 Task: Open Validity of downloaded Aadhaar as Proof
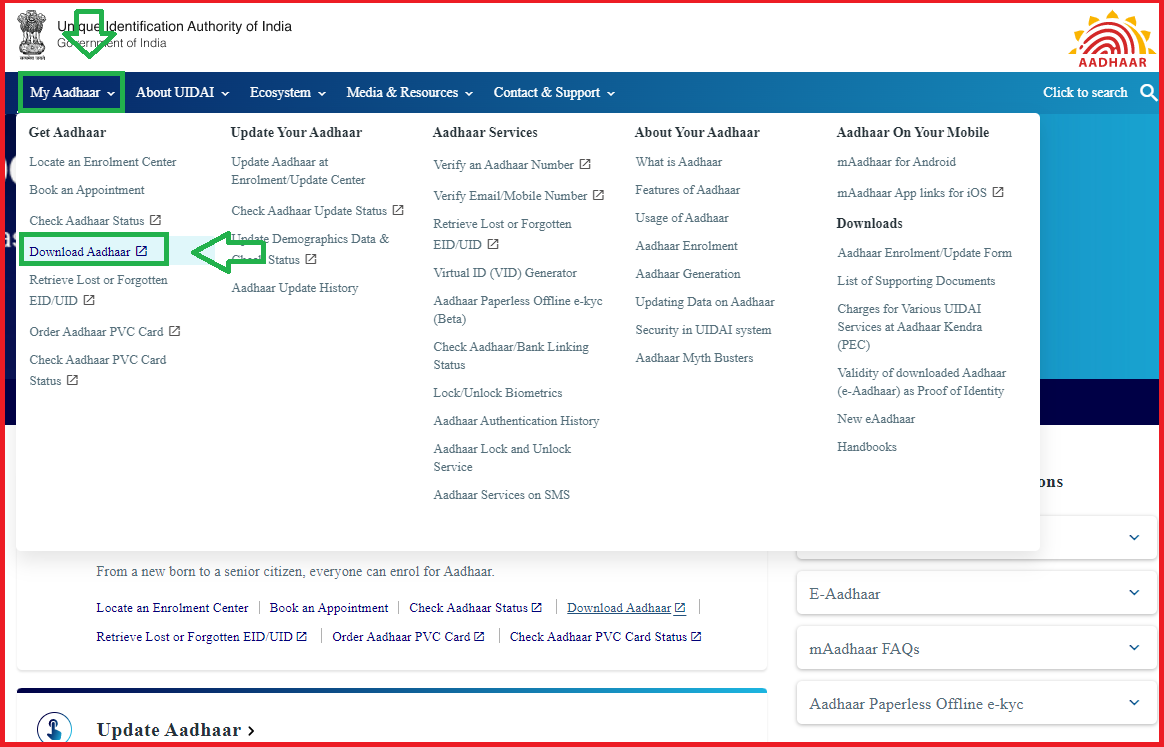pos(922,382)
